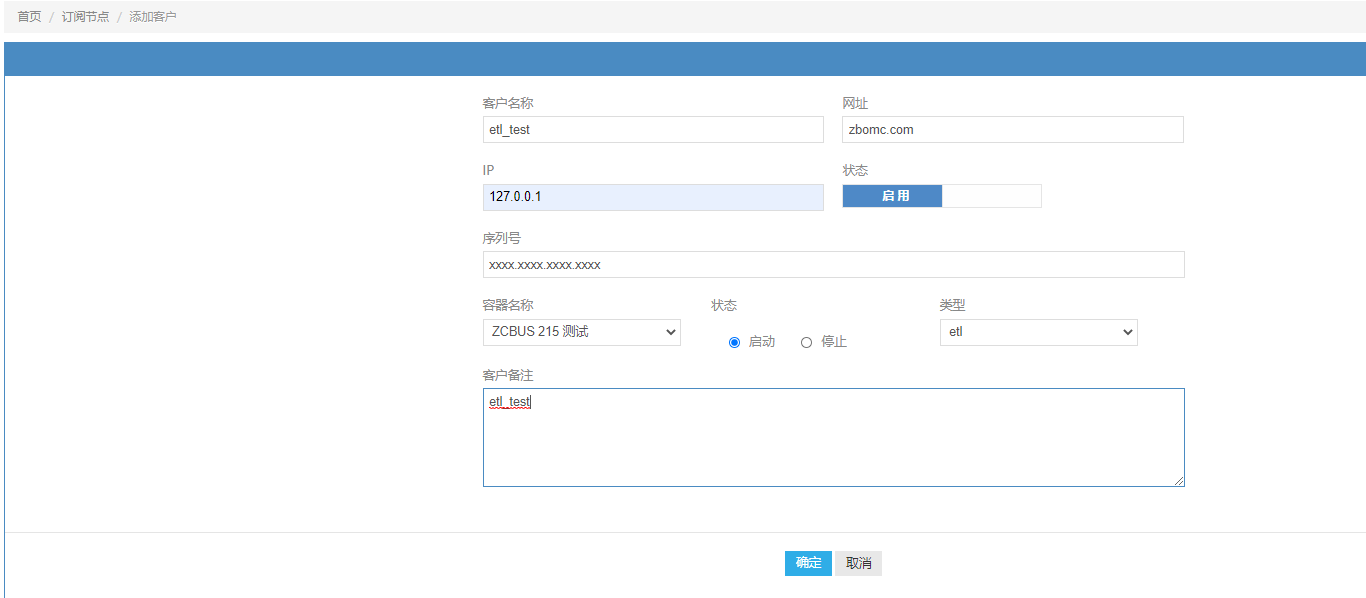Select the 启动 radio button

735,342
